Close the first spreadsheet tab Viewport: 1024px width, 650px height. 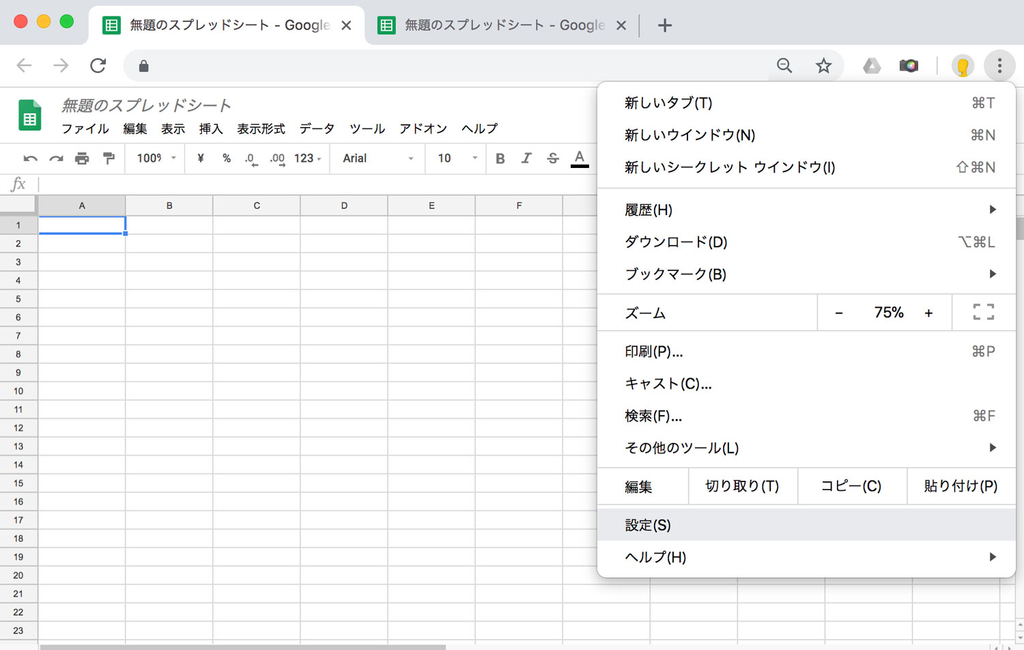[x=346, y=25]
